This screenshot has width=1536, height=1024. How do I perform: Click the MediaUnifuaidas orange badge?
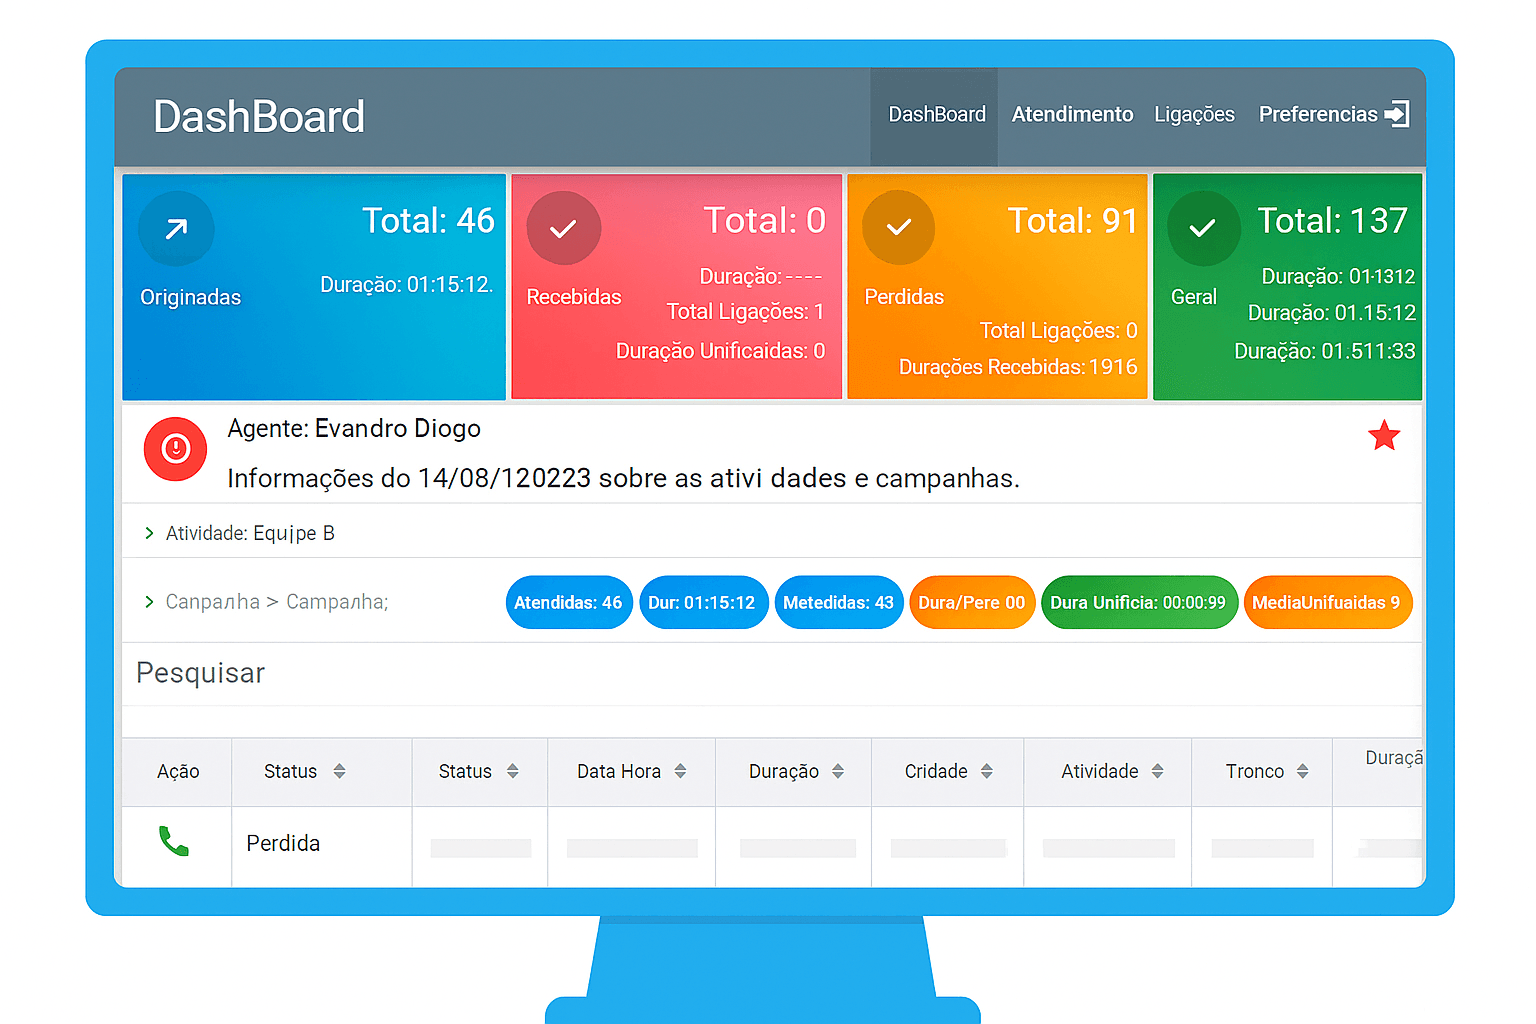point(1326,603)
